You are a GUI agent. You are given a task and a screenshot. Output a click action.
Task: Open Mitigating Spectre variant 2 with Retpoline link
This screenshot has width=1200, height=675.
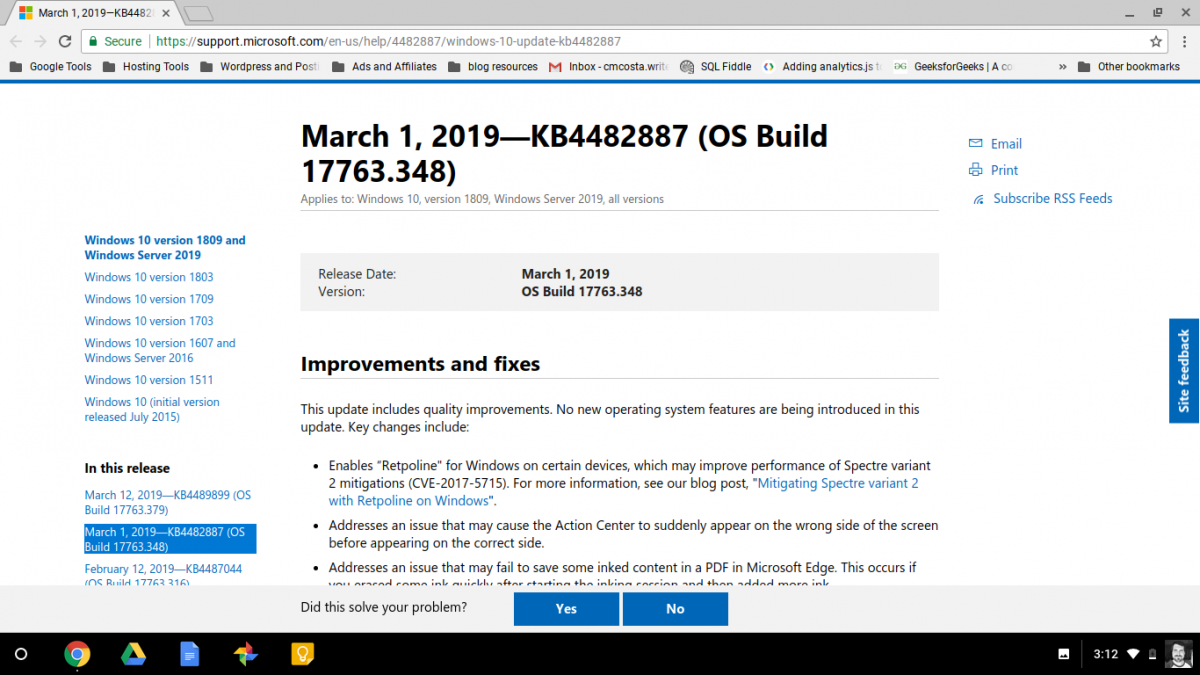coord(624,492)
